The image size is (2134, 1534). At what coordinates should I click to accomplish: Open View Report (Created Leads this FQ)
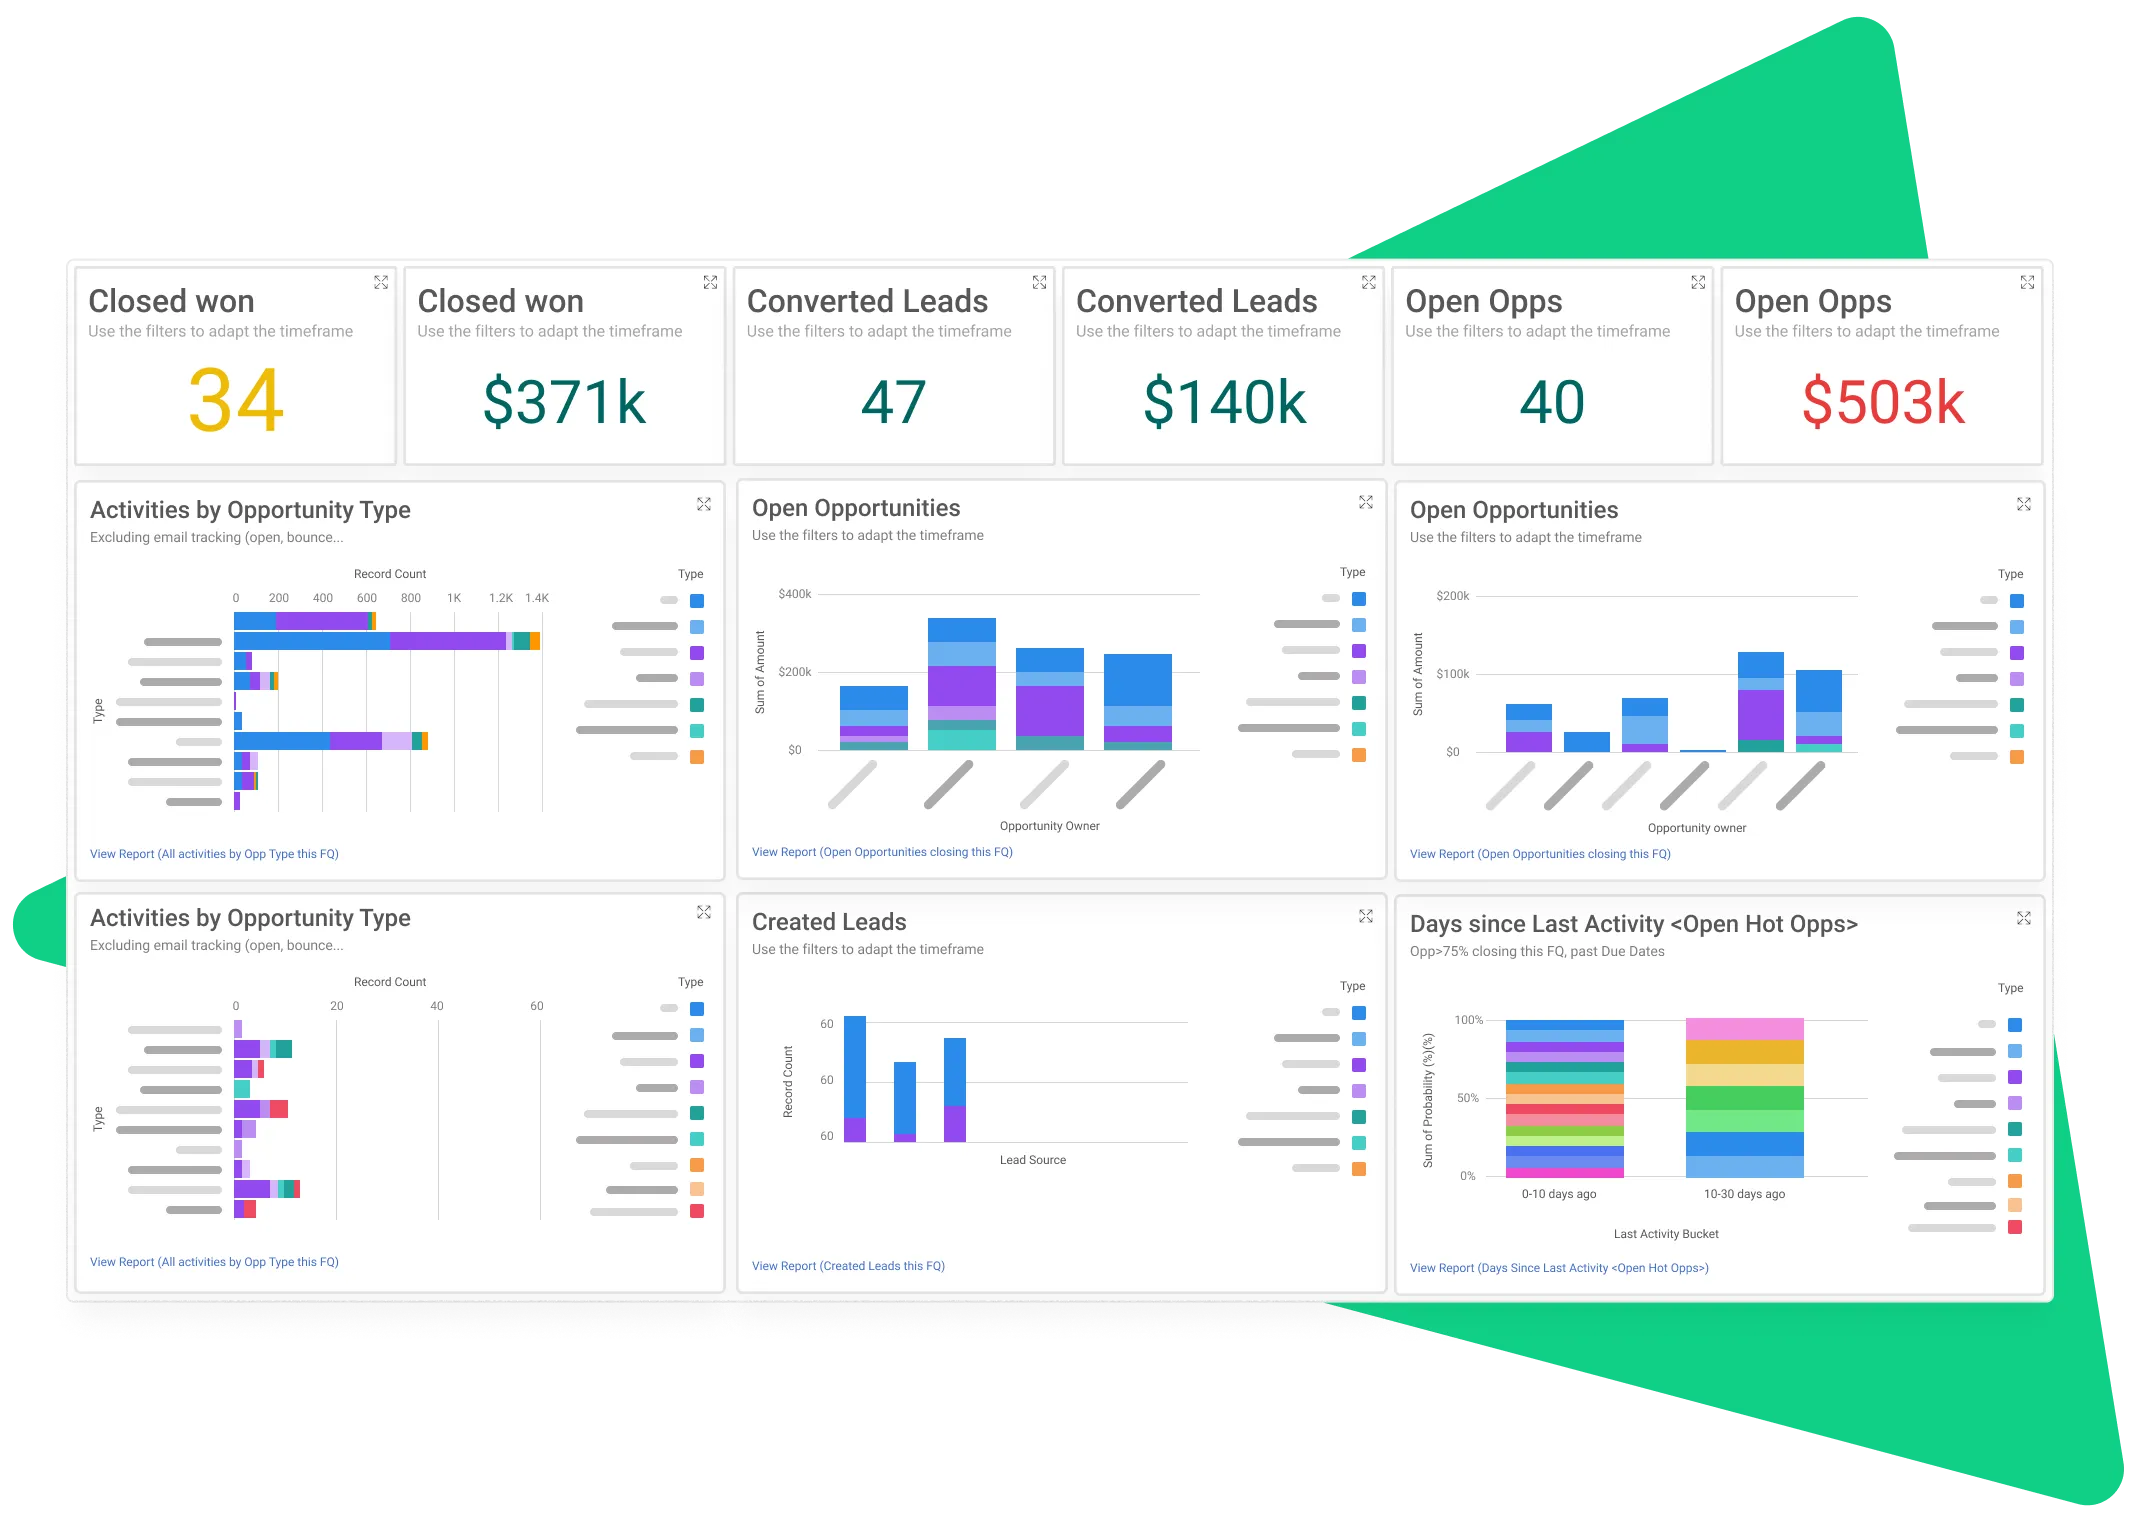click(x=848, y=1266)
